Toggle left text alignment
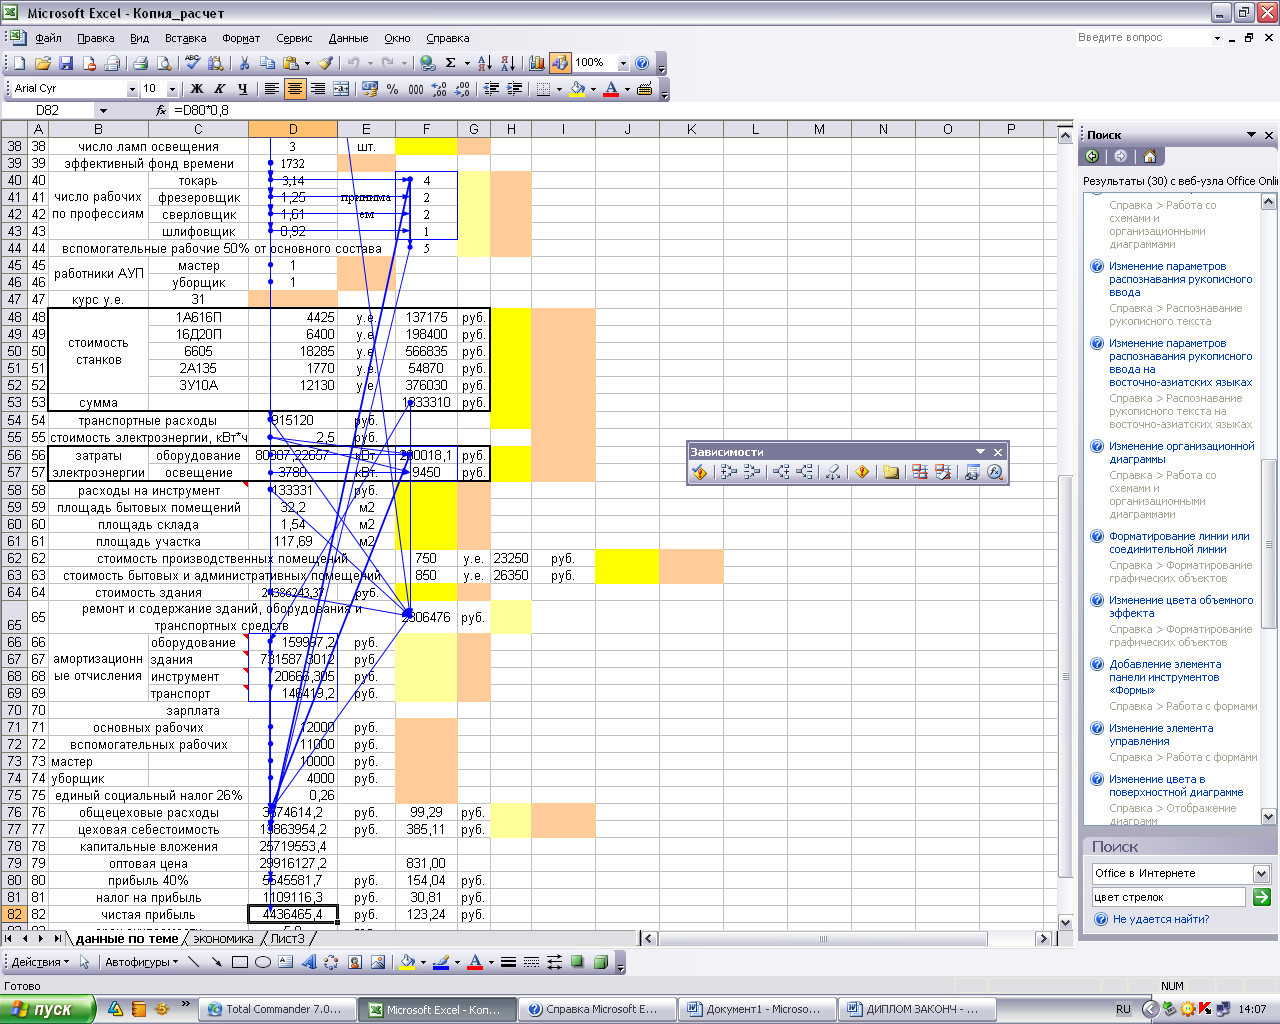 pos(271,89)
